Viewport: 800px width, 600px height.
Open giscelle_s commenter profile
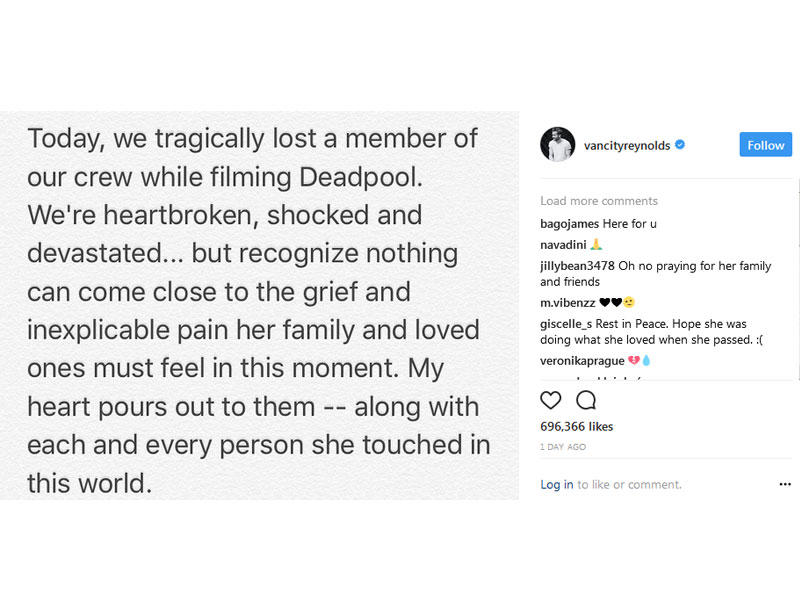[566, 322]
